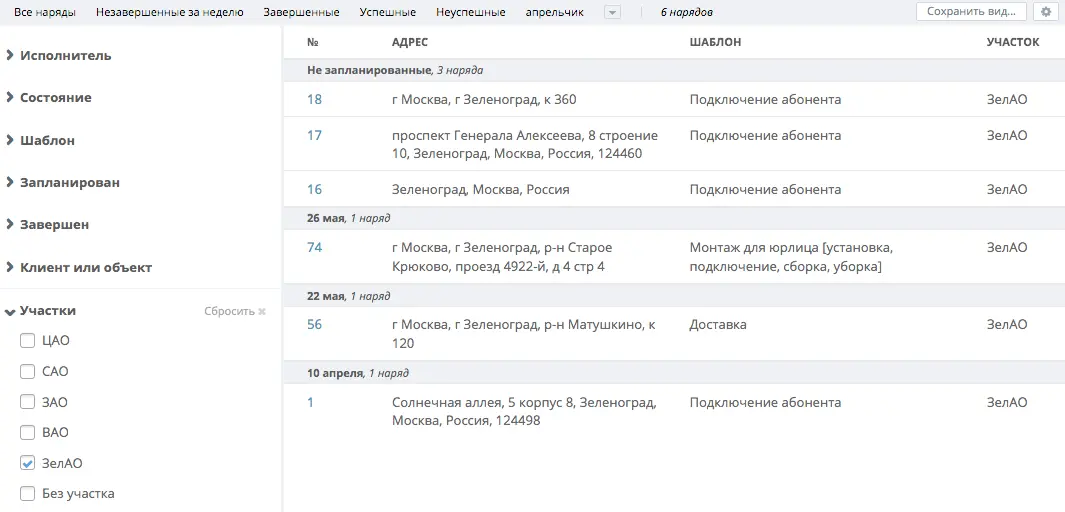
Task: Select address 'г Москва, г Зеленоград, к 360'
Action: tap(484, 100)
